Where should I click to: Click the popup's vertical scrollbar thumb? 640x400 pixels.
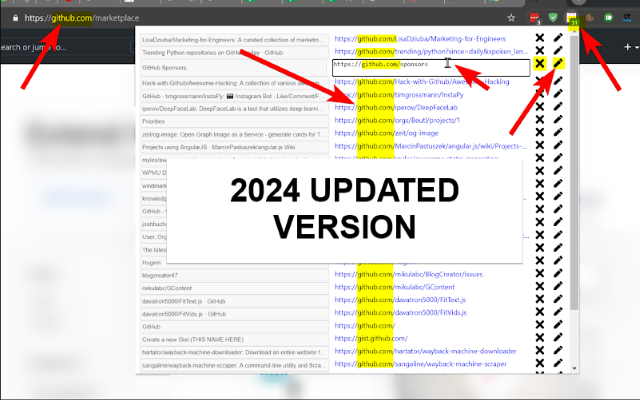(574, 173)
